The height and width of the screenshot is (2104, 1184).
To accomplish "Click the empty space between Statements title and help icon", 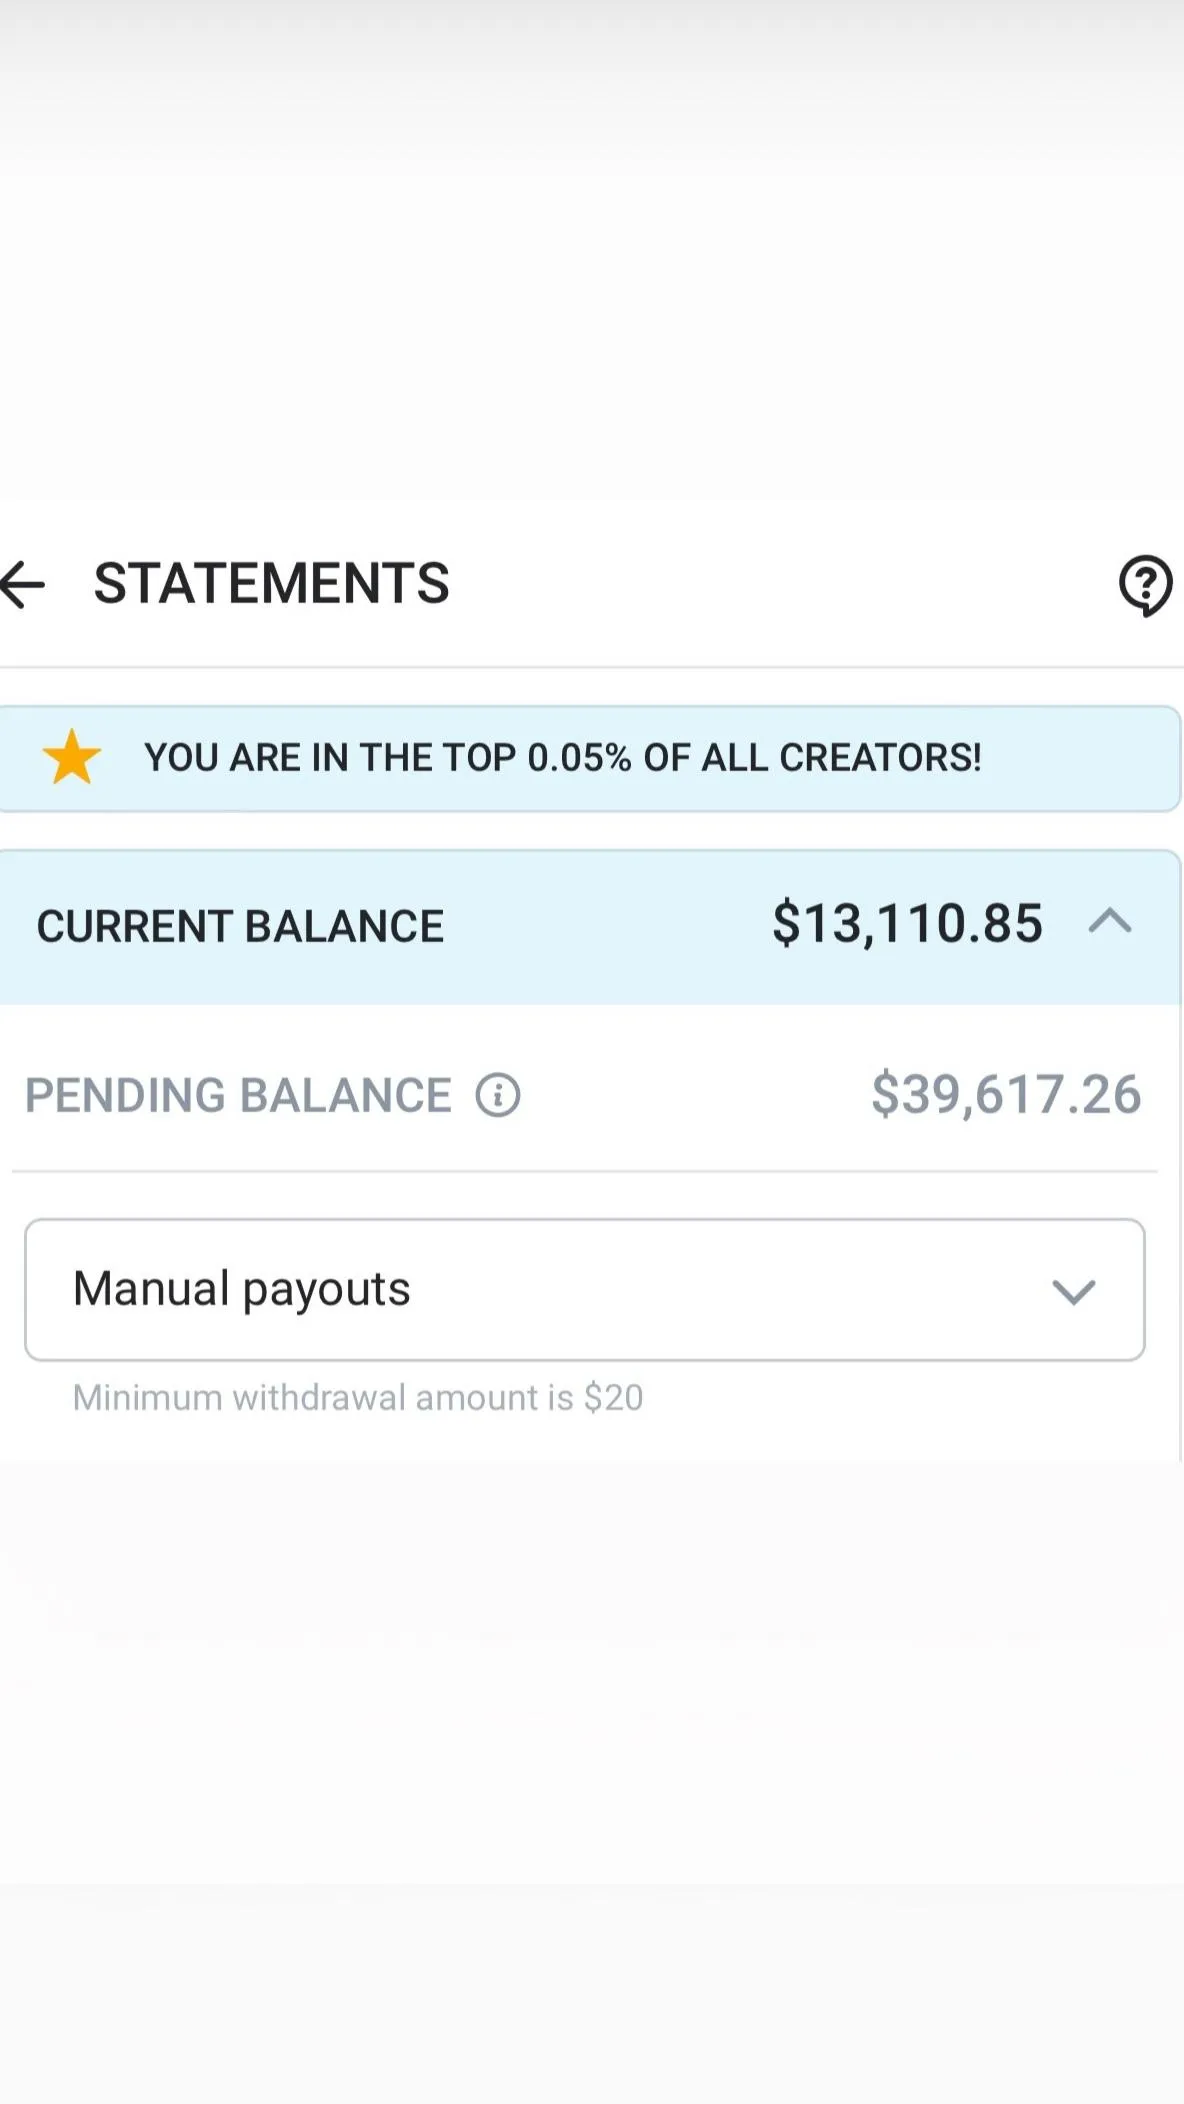I will [x=780, y=584].
